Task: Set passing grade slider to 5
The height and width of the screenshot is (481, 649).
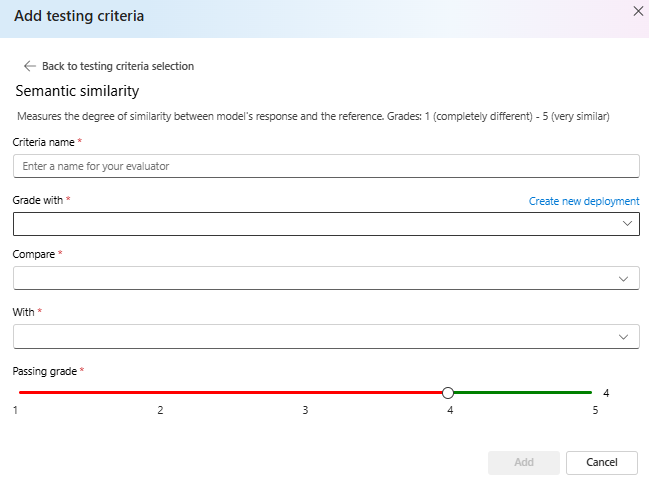Action: pos(591,393)
